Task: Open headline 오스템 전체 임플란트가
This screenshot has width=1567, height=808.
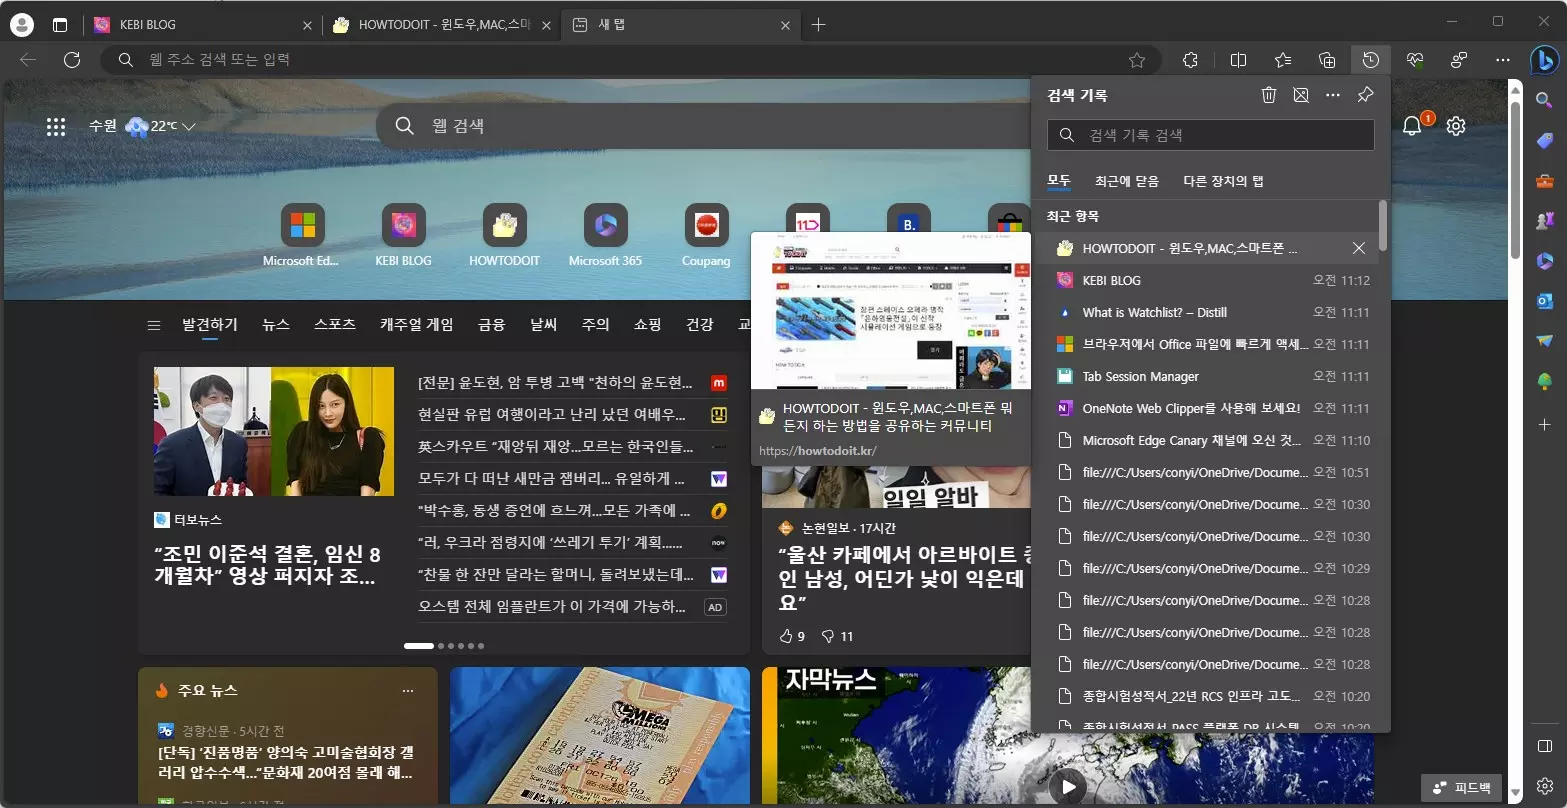Action: coord(552,607)
